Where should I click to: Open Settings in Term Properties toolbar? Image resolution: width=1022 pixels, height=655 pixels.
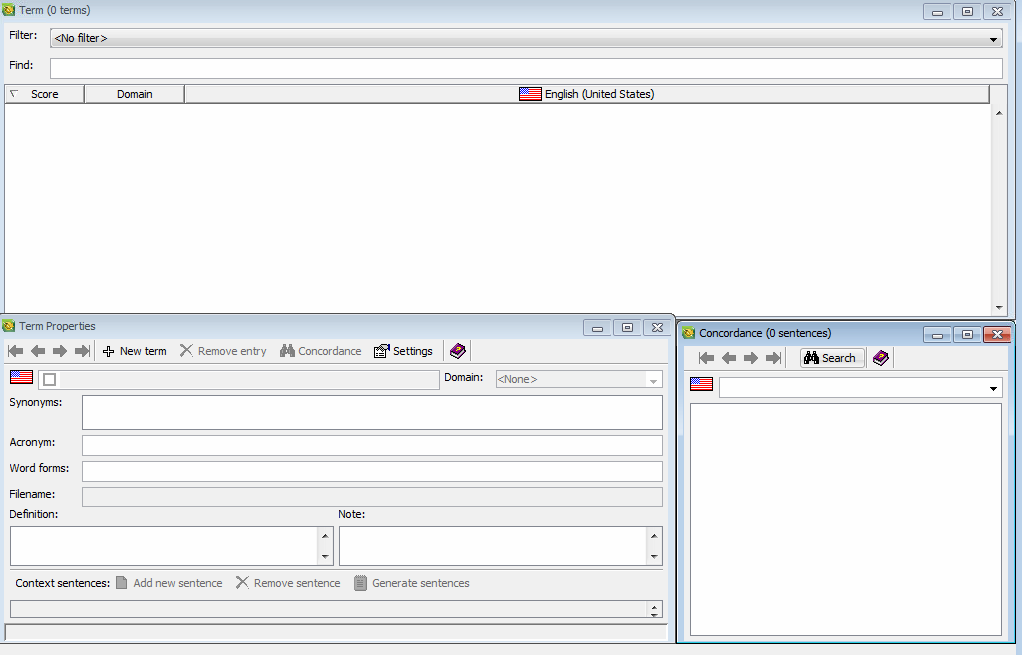click(x=403, y=351)
